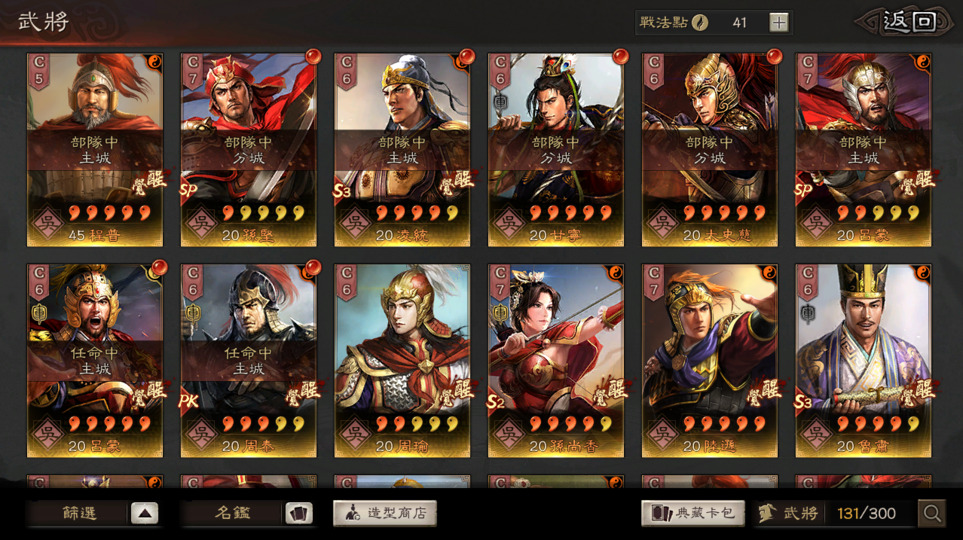This screenshot has height=540, width=963.
Task: Open the 名鑑 catalog
Action: coord(232,513)
